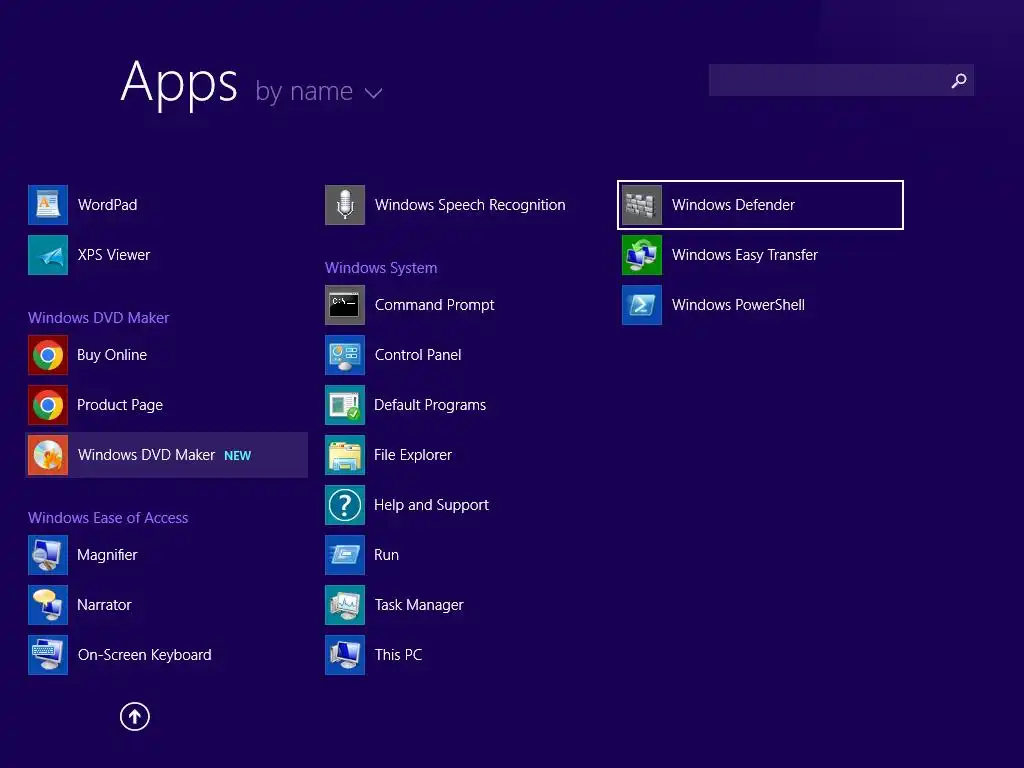Open the WordPad app icon
The height and width of the screenshot is (768, 1024).
tap(48, 204)
